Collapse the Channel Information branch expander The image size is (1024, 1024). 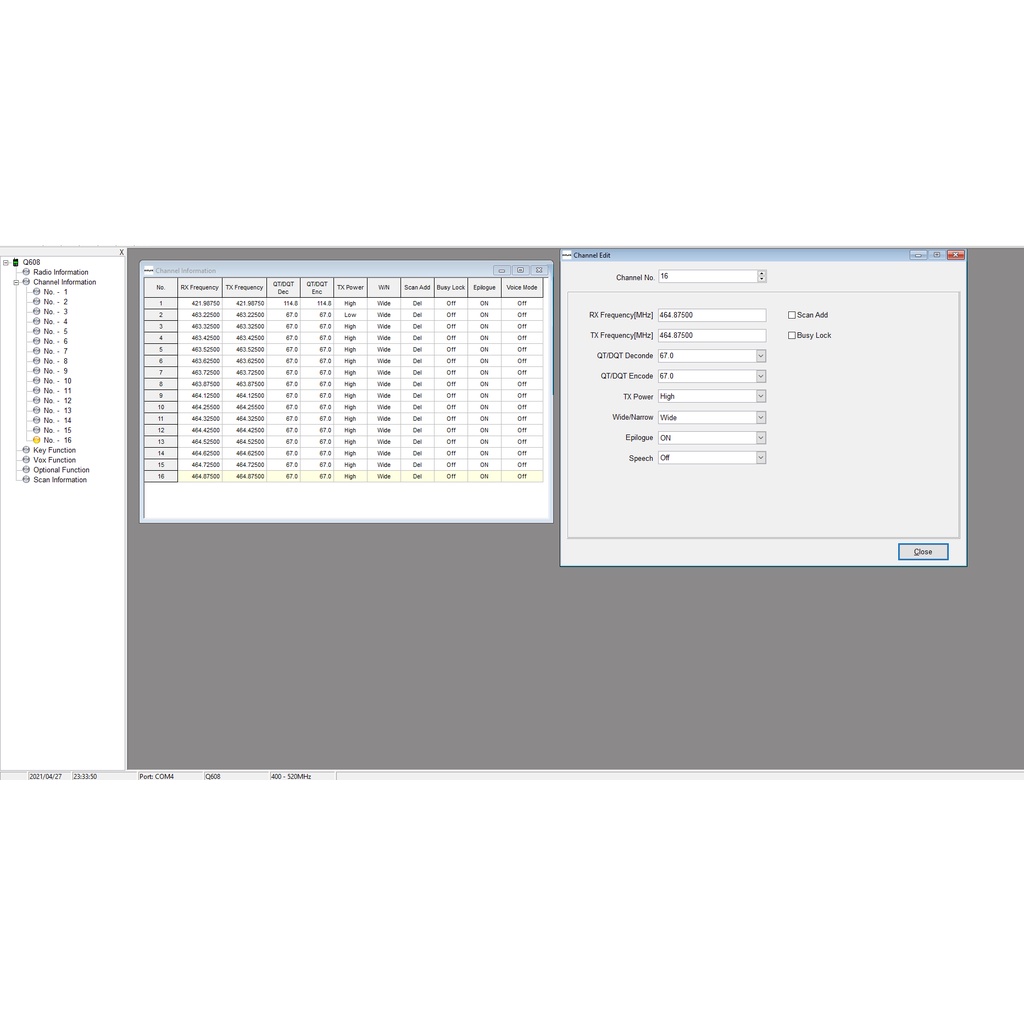click(16, 282)
